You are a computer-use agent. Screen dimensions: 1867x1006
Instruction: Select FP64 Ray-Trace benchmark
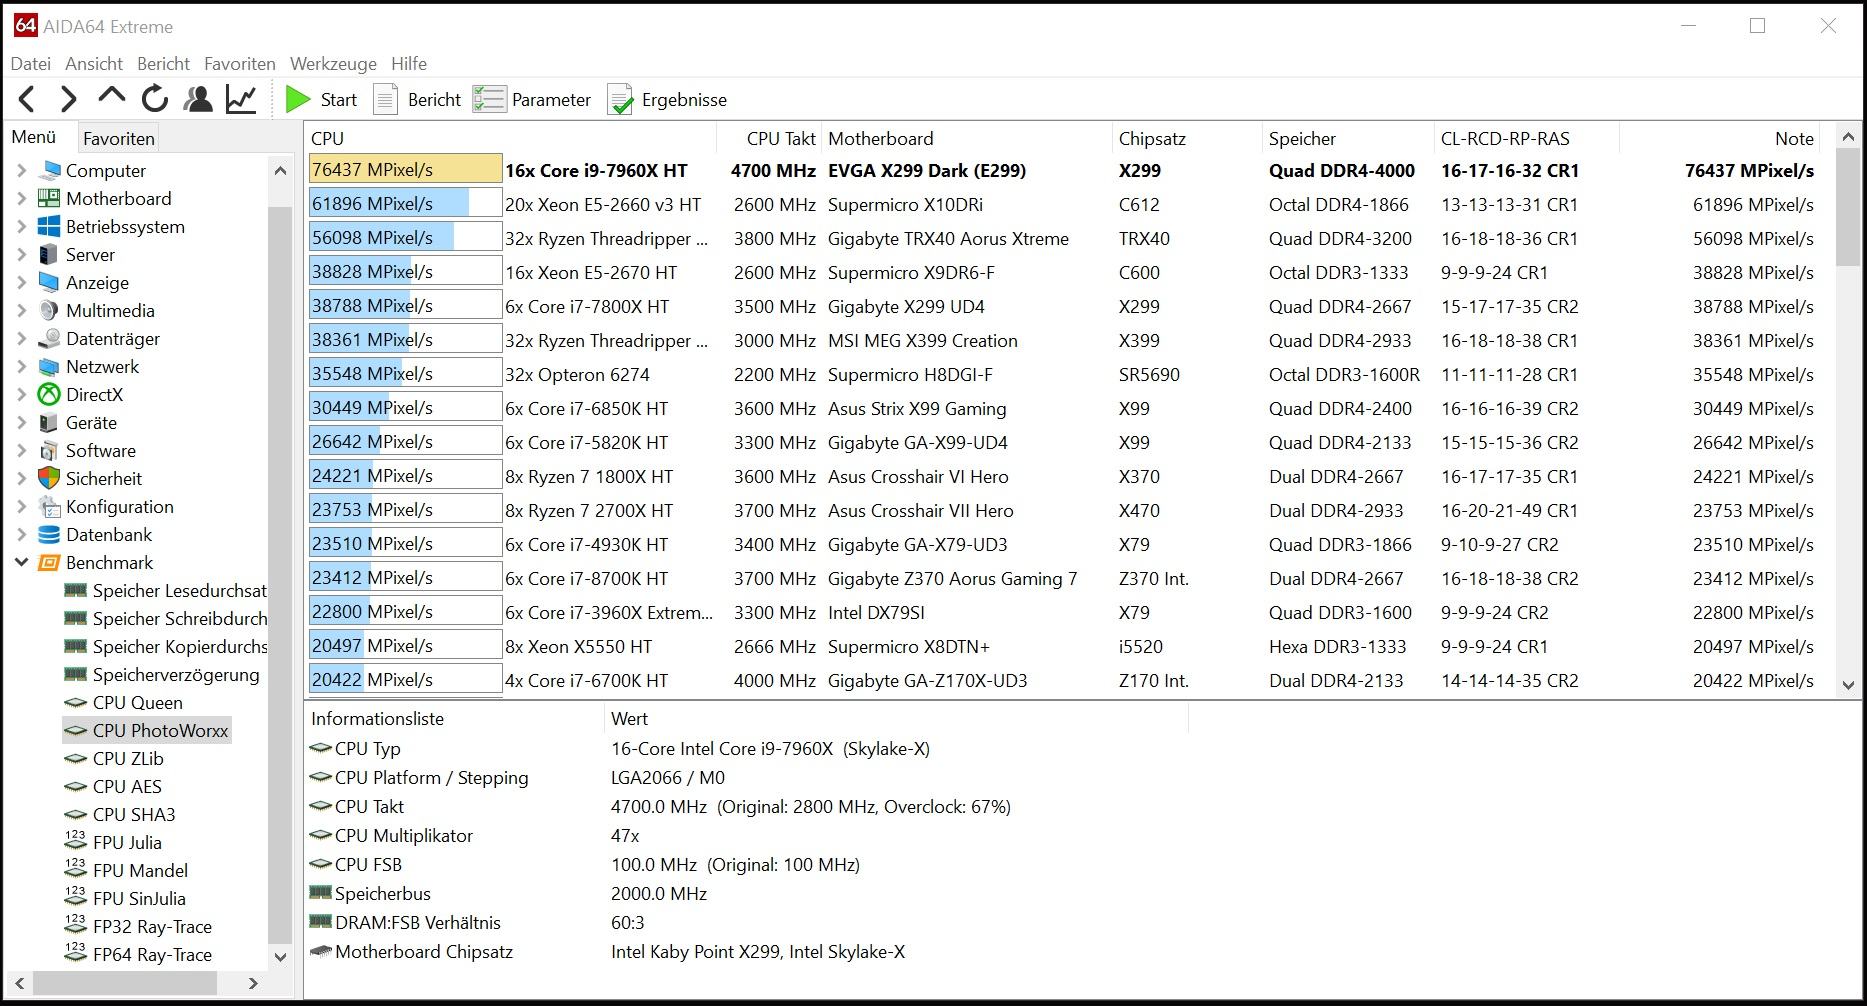tap(152, 955)
